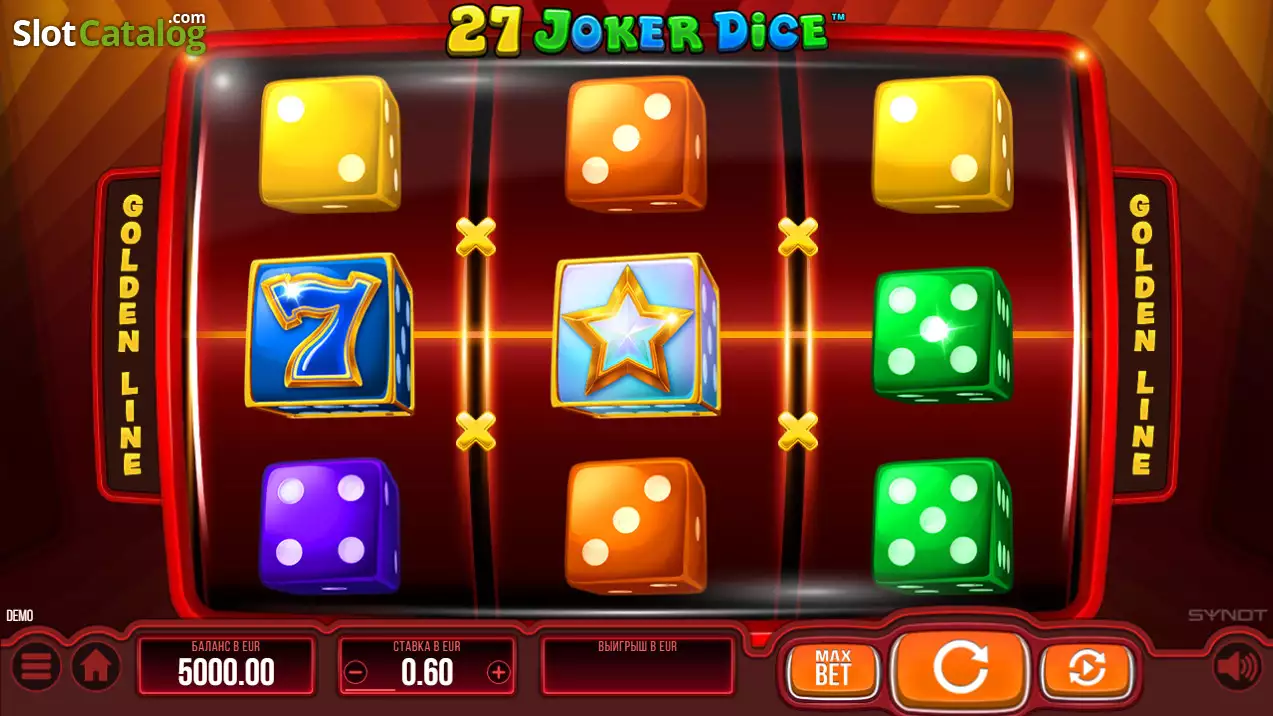Click the golden star dice symbol
This screenshot has width=1273, height=716.
click(635, 334)
